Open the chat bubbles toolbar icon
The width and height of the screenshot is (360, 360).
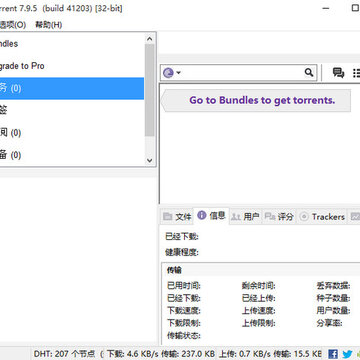coord(338,73)
